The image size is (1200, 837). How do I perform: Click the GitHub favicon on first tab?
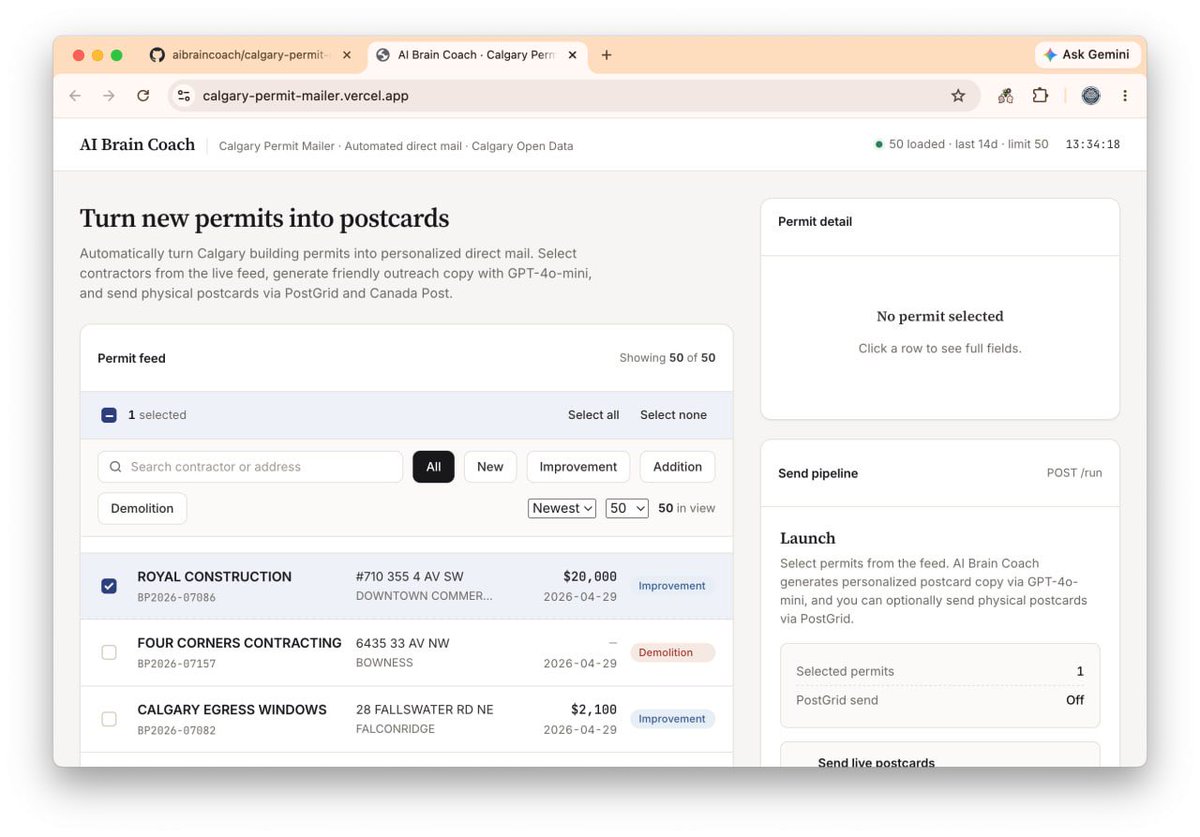pos(157,55)
